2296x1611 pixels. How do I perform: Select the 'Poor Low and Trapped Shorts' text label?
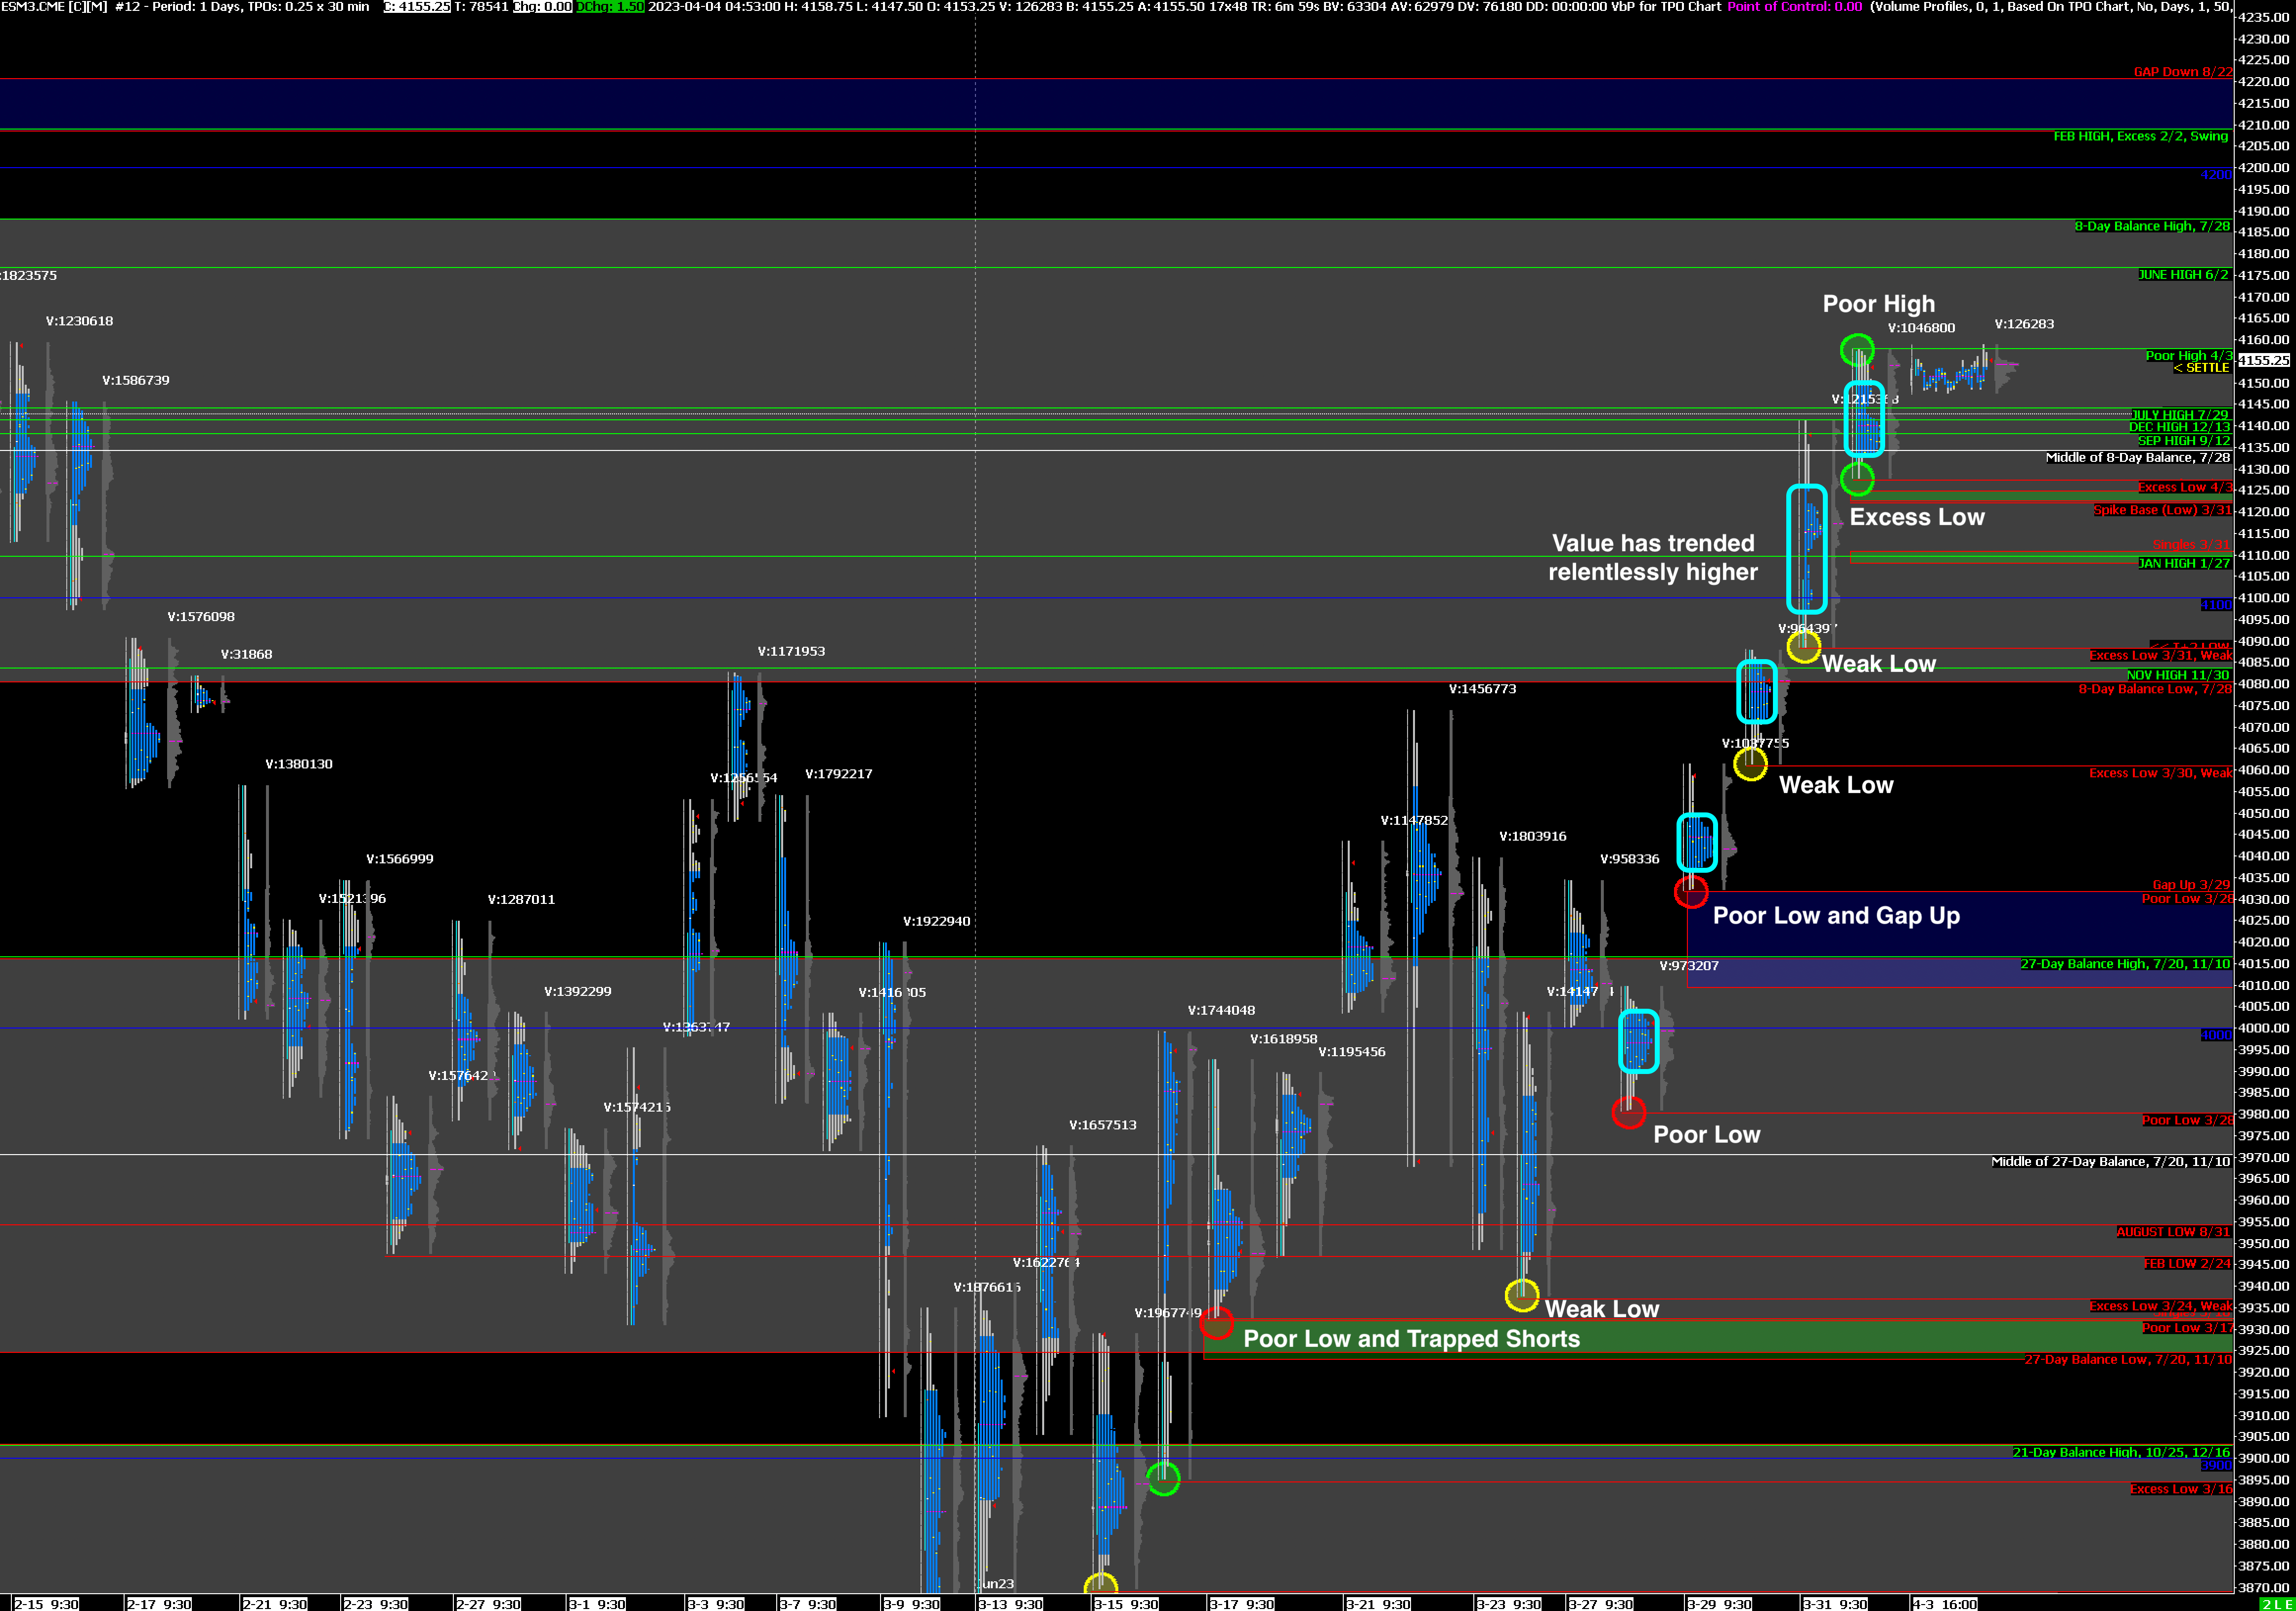tap(1411, 1339)
